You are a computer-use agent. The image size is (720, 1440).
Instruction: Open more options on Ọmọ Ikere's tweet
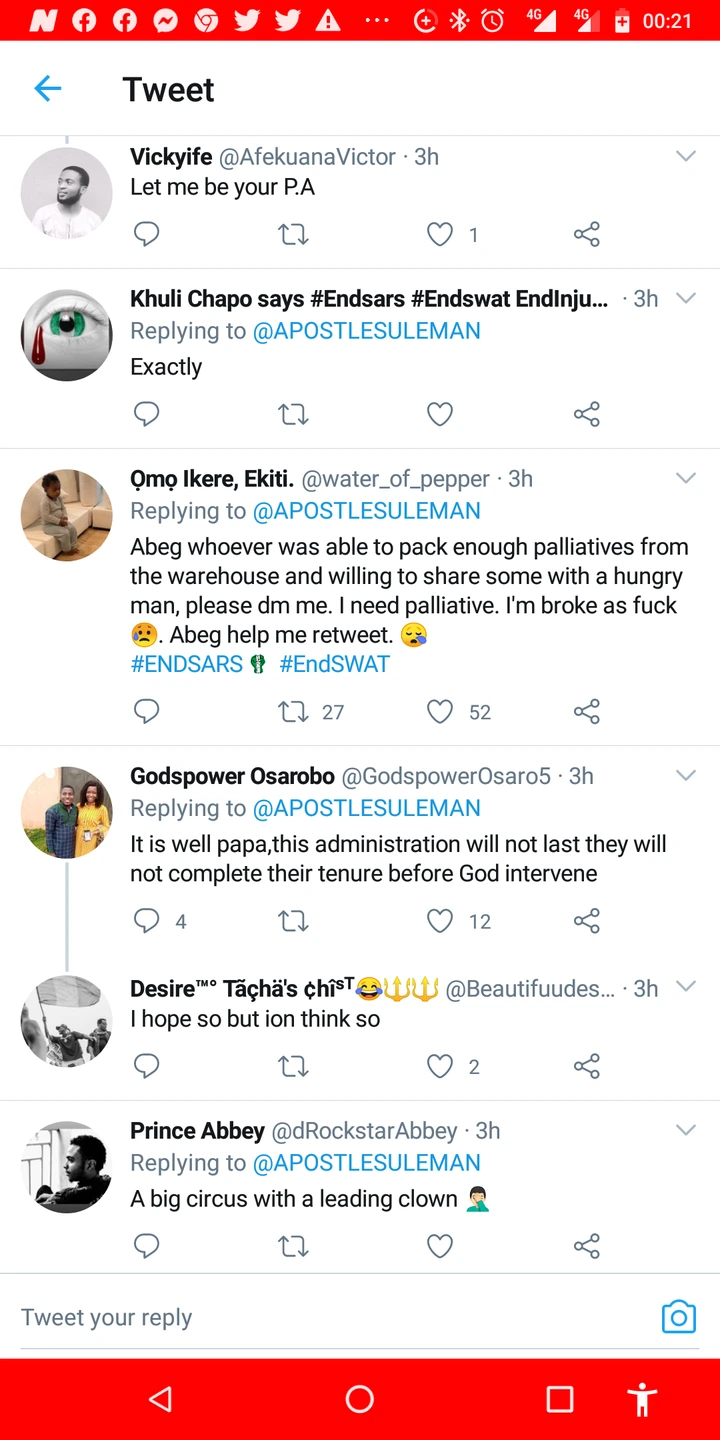686,479
